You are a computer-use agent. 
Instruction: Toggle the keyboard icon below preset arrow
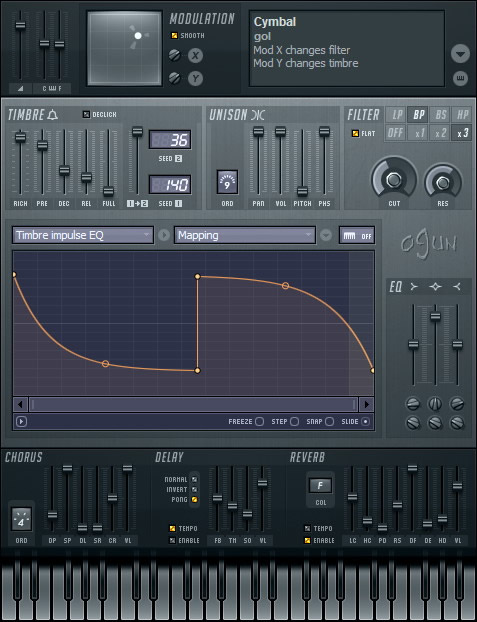460,78
